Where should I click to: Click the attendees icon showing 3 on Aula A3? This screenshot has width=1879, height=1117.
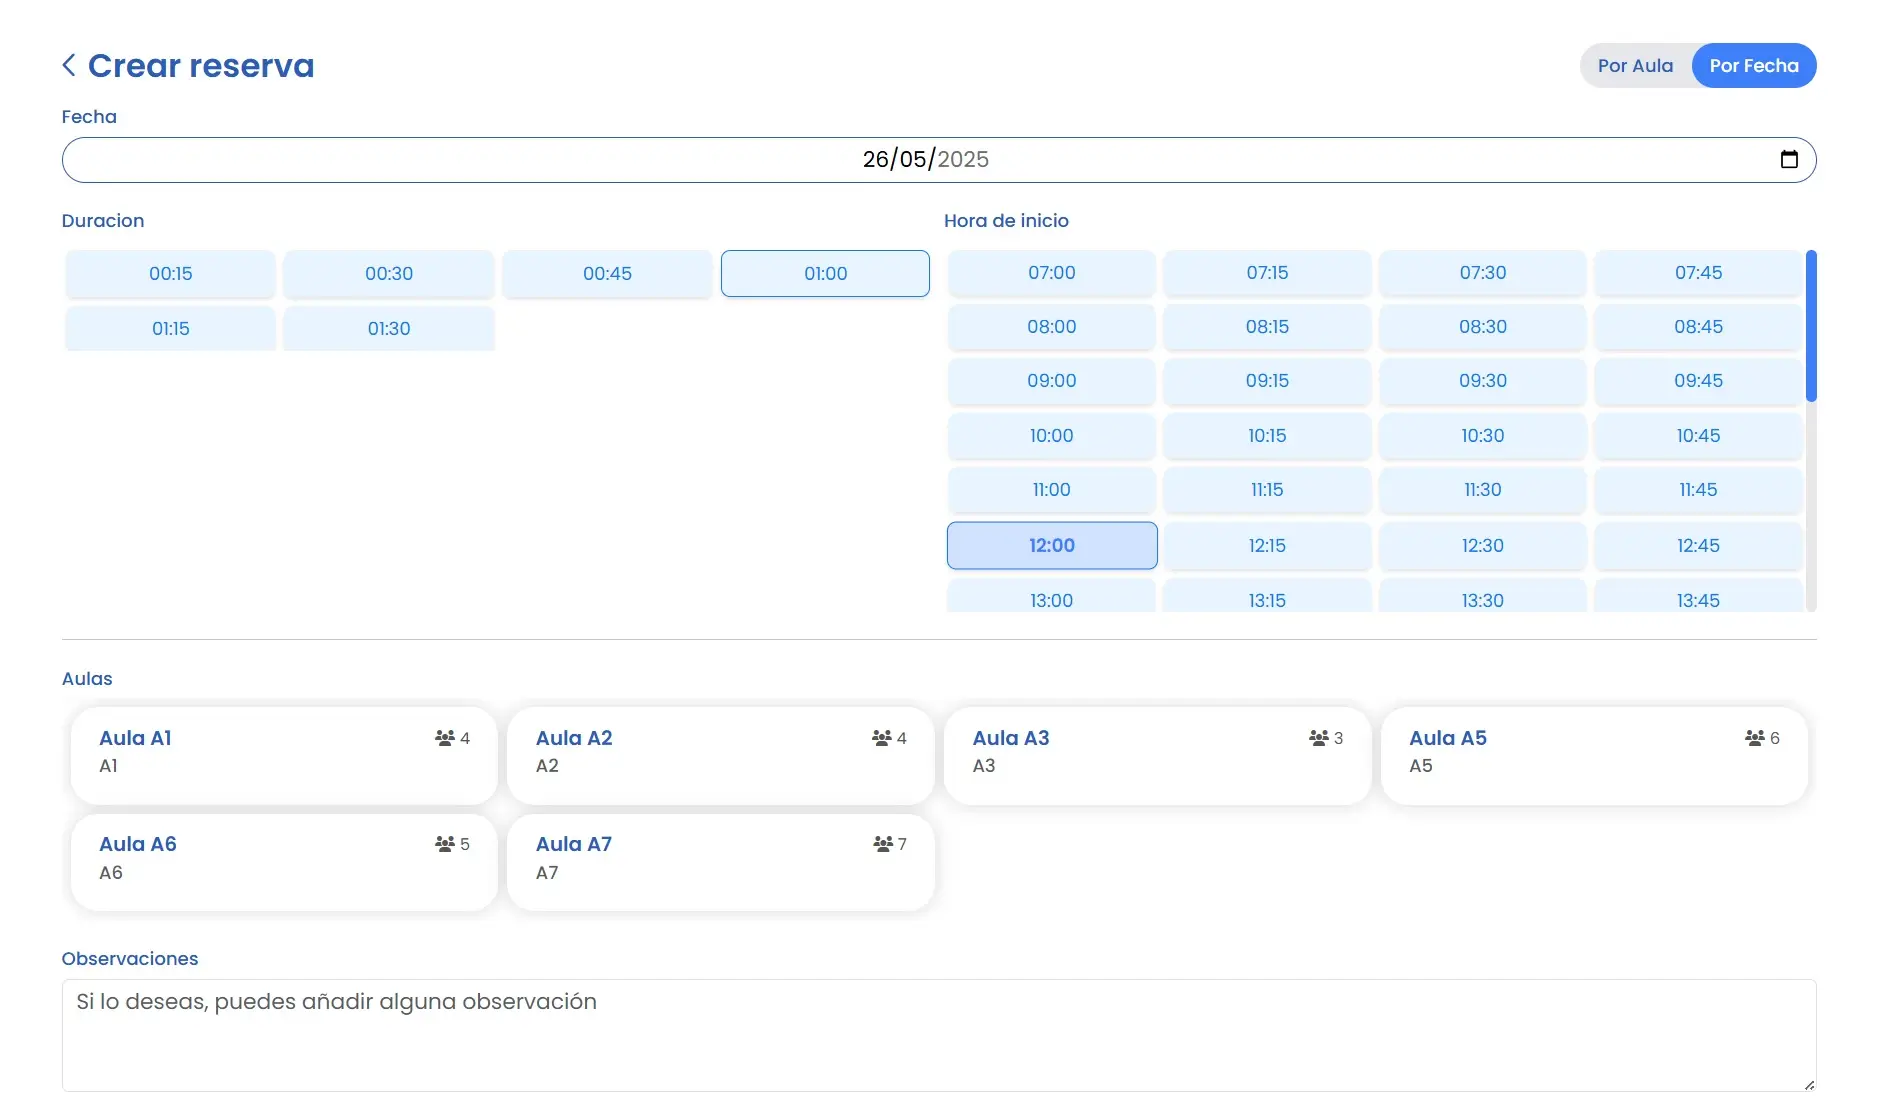(1320, 738)
